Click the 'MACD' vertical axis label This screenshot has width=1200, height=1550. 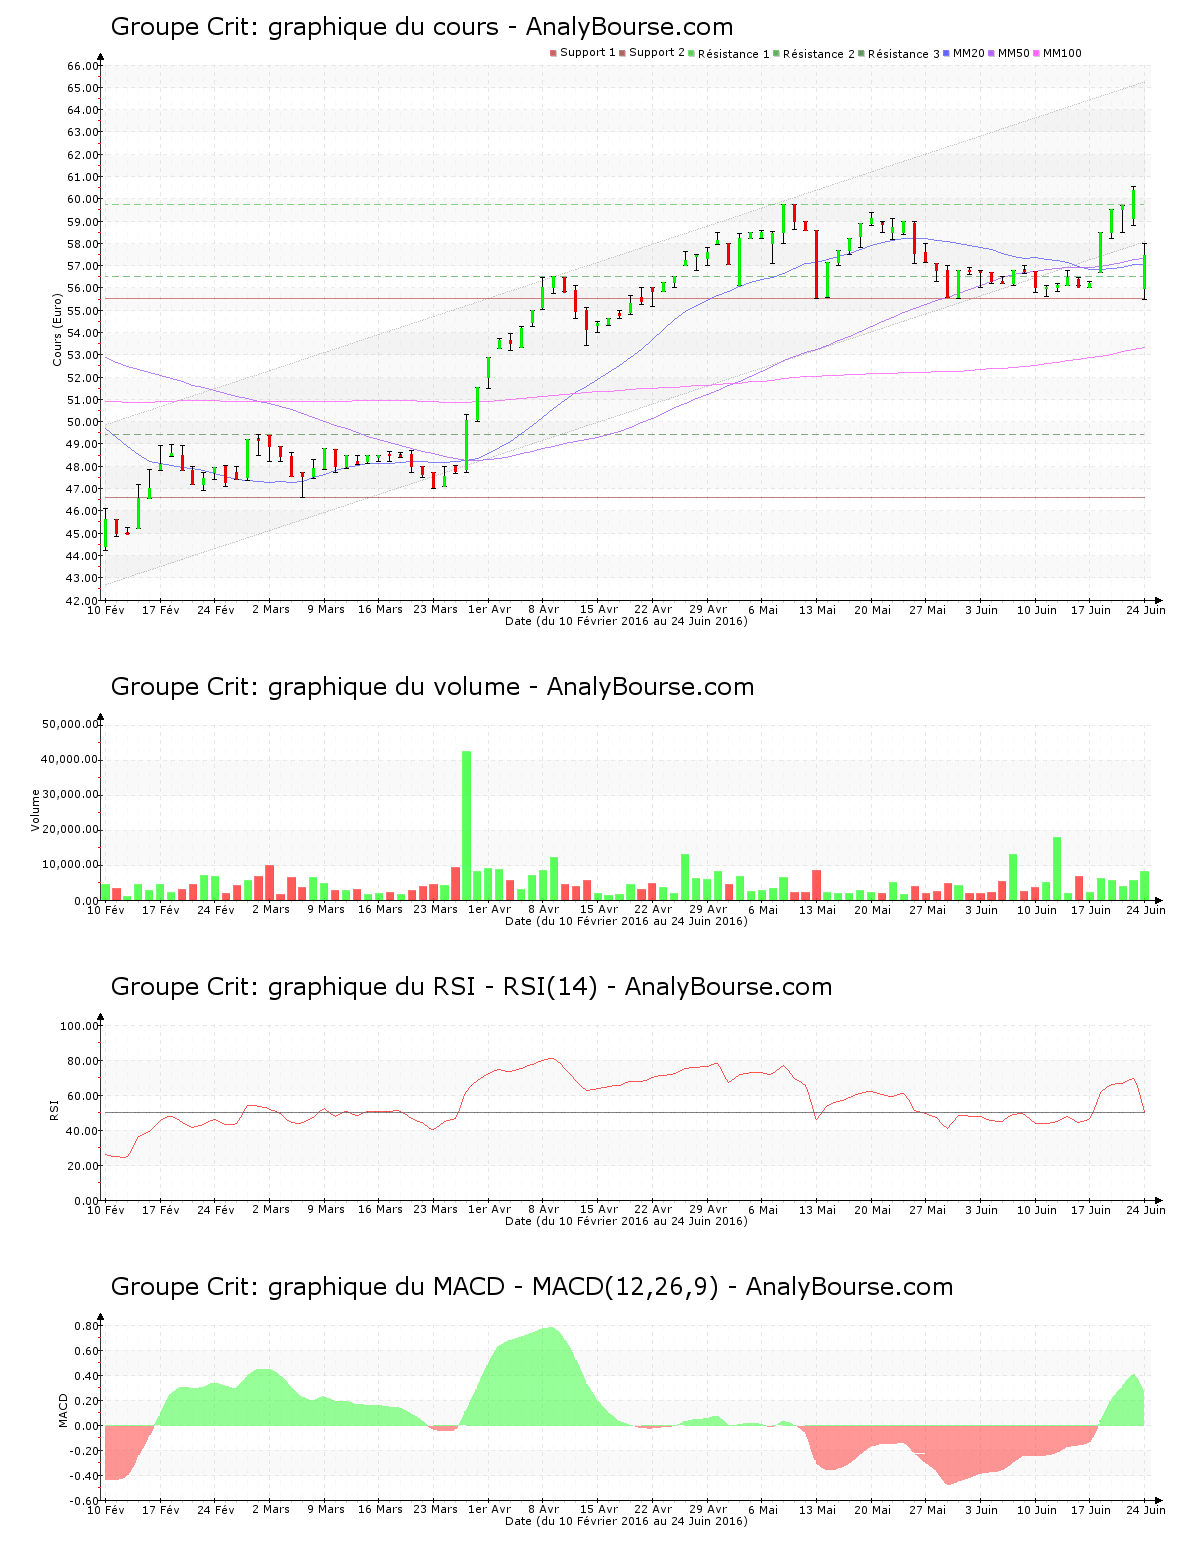[x=63, y=1410]
